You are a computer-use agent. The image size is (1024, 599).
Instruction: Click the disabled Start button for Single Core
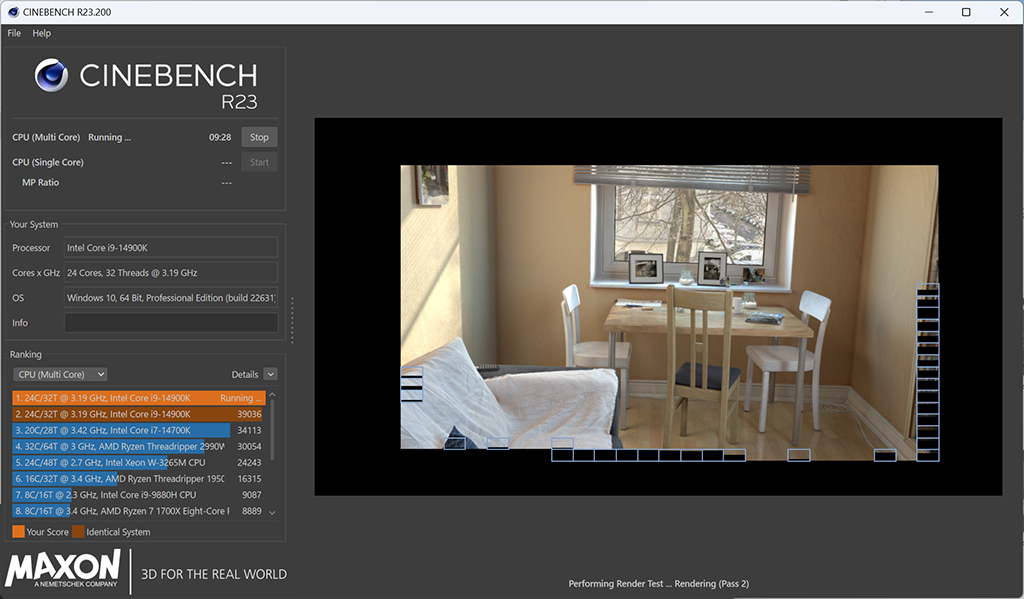pos(259,162)
